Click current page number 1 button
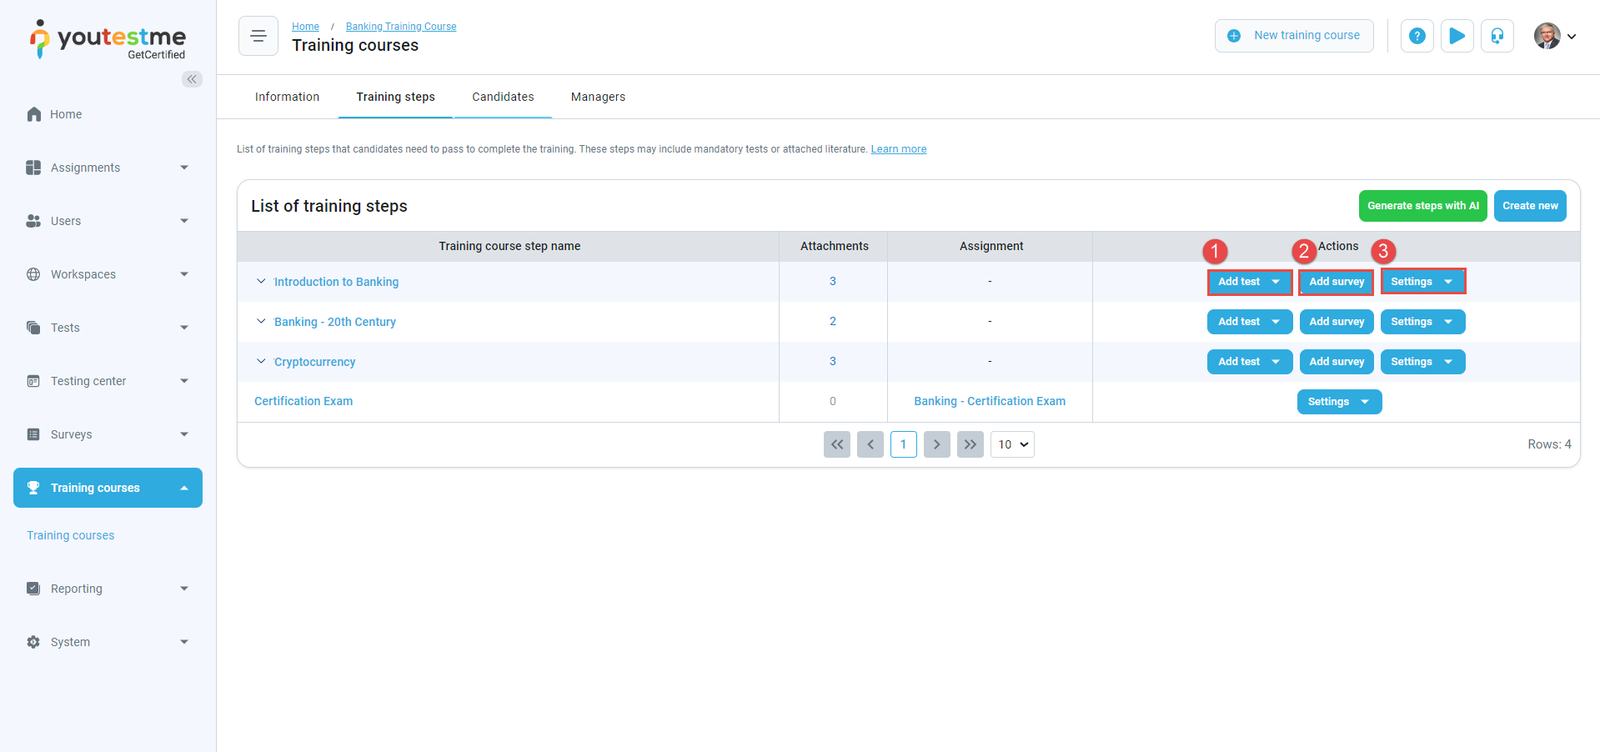This screenshot has width=1600, height=752. click(x=903, y=444)
